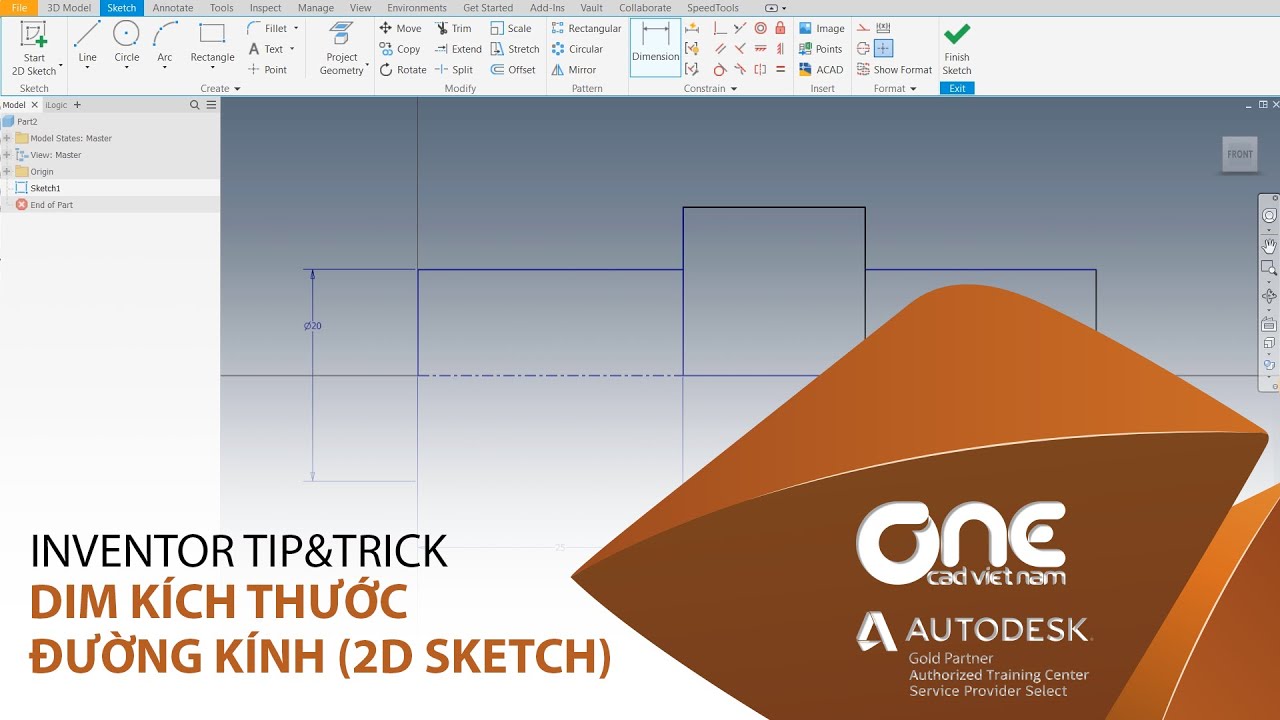Toggle the highlighted Center Point format
This screenshot has width=1280, height=720.
(x=883, y=48)
